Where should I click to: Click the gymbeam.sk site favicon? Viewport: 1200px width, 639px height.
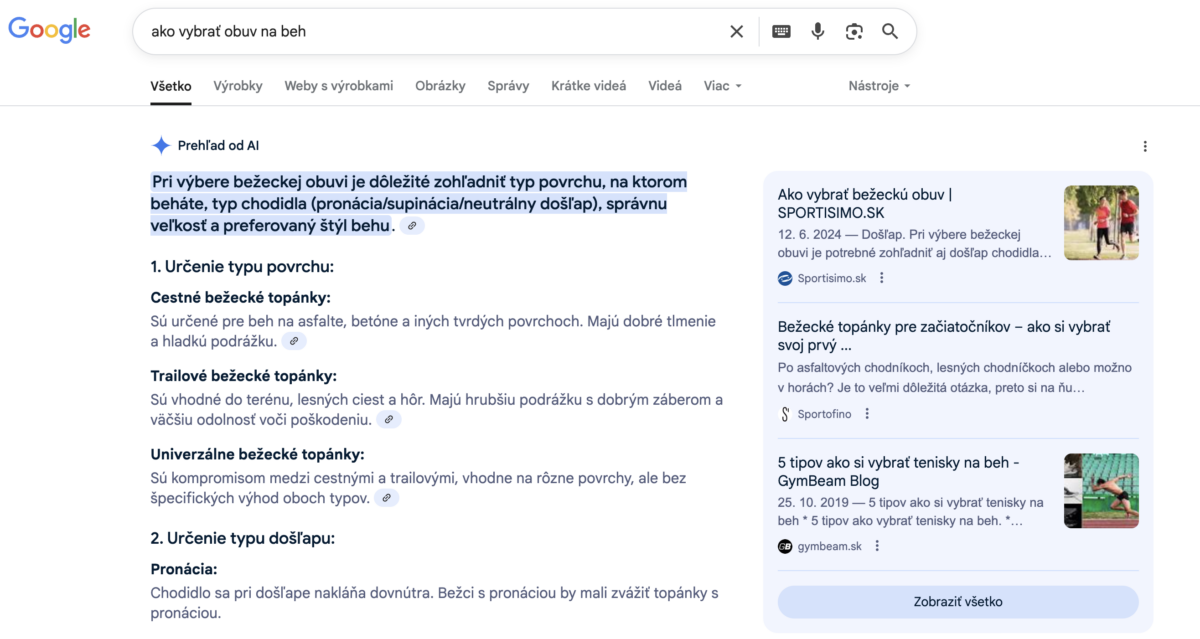(x=785, y=546)
